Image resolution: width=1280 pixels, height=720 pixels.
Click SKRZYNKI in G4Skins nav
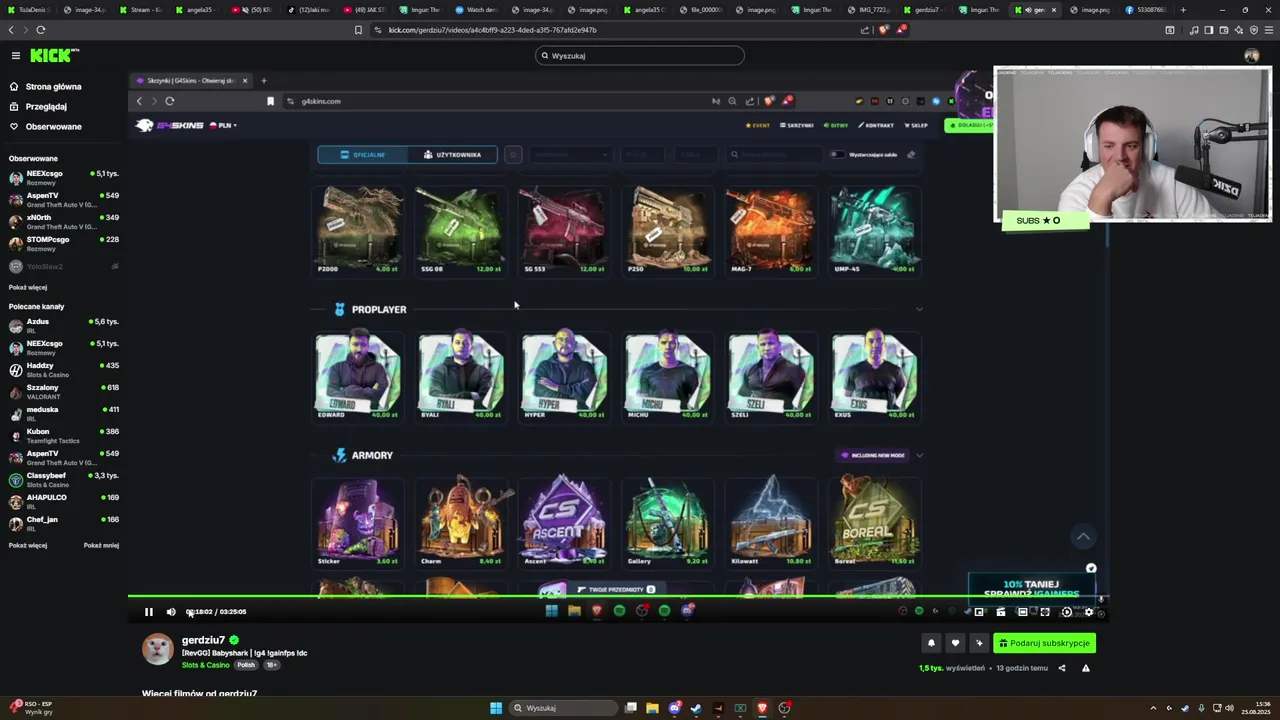tap(797, 126)
